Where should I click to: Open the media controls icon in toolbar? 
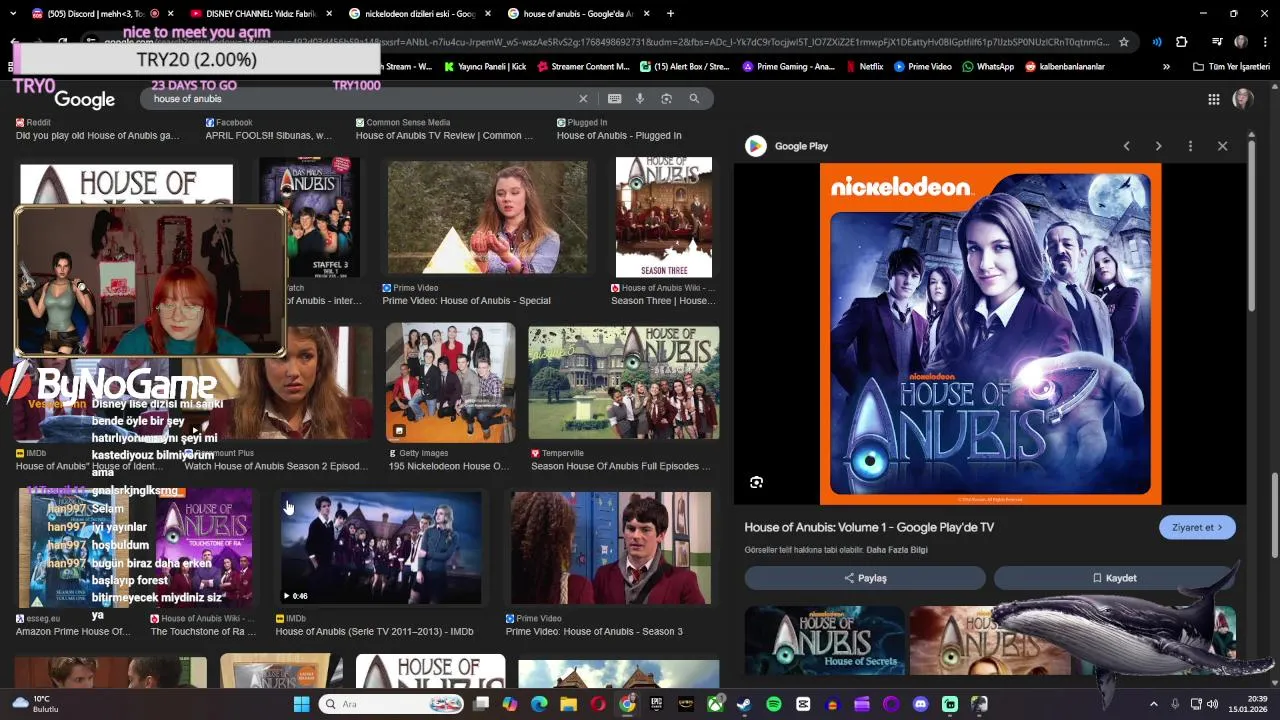point(1217,42)
